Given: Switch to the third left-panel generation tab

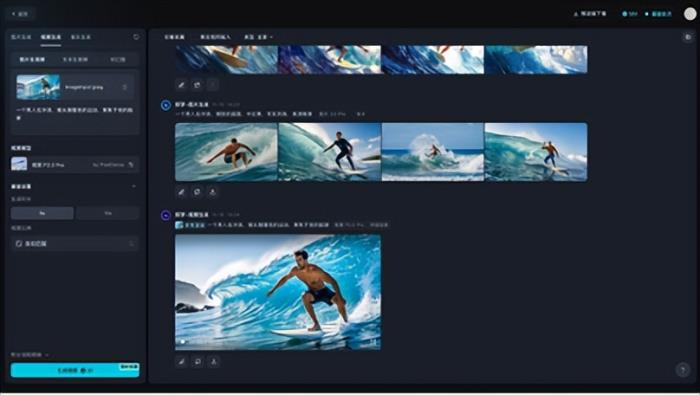Looking at the screenshot, I should coord(81,37).
